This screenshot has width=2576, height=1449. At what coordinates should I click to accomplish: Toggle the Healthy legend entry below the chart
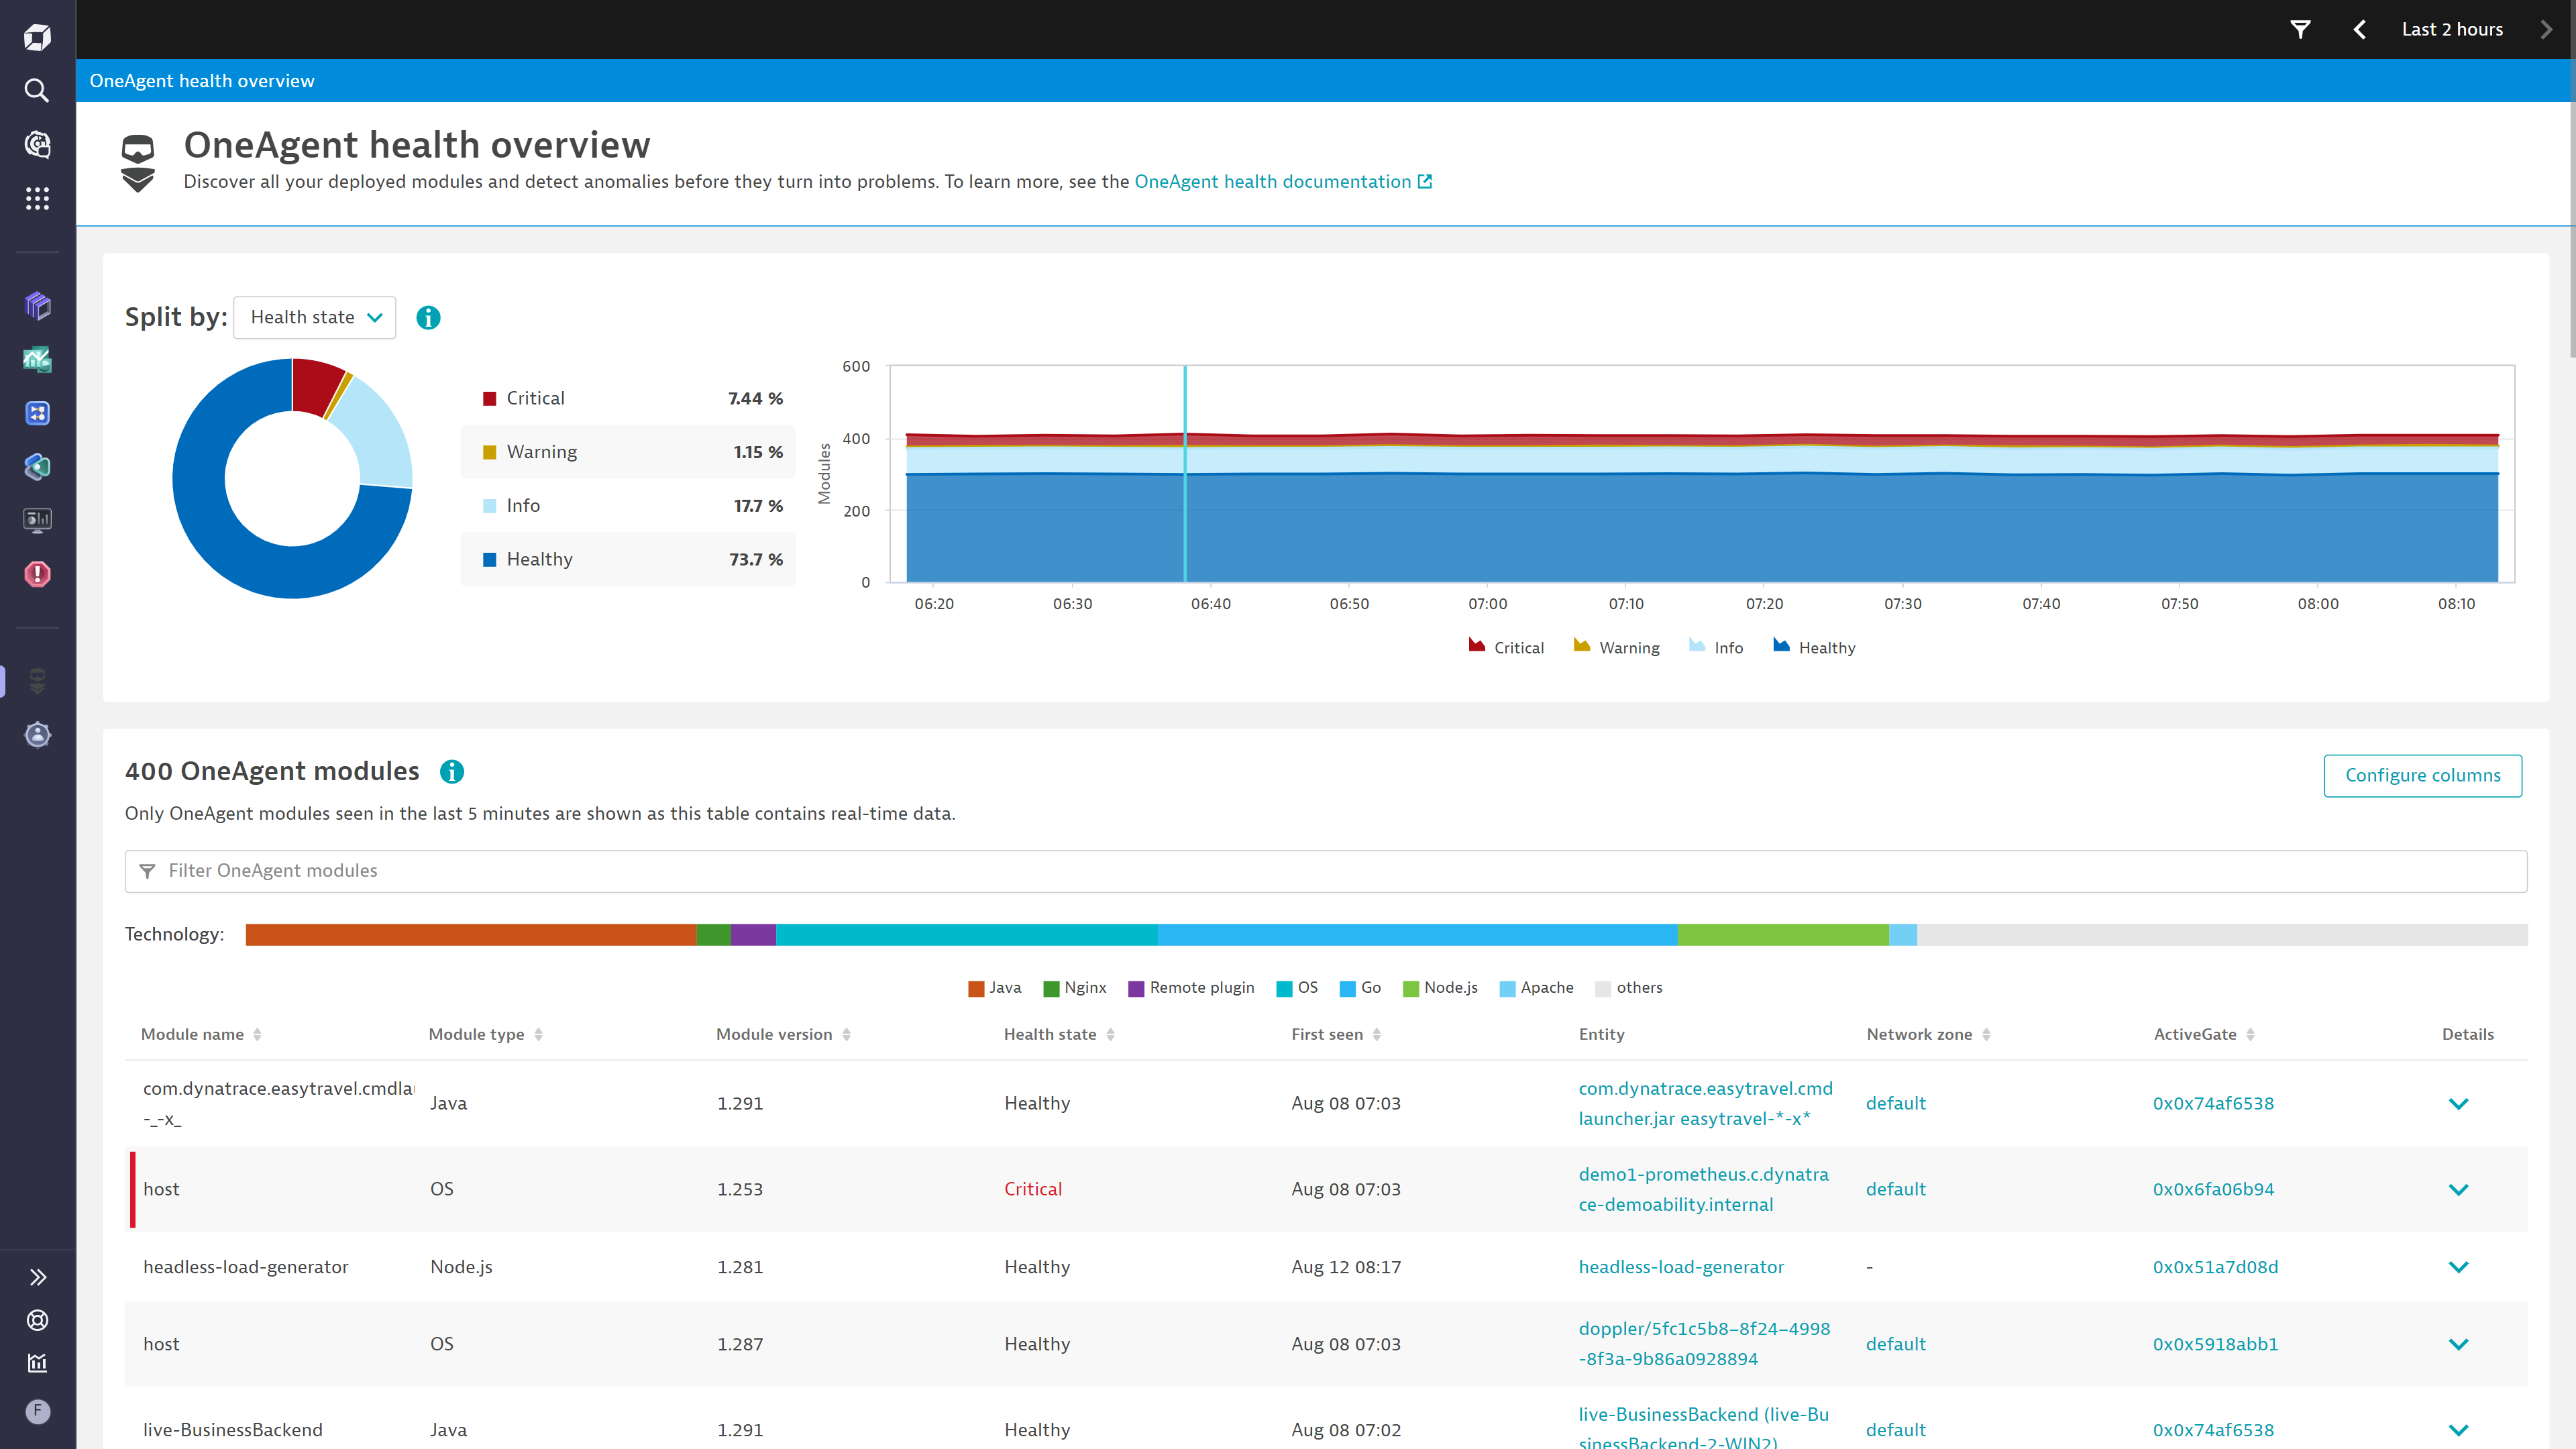[1813, 646]
